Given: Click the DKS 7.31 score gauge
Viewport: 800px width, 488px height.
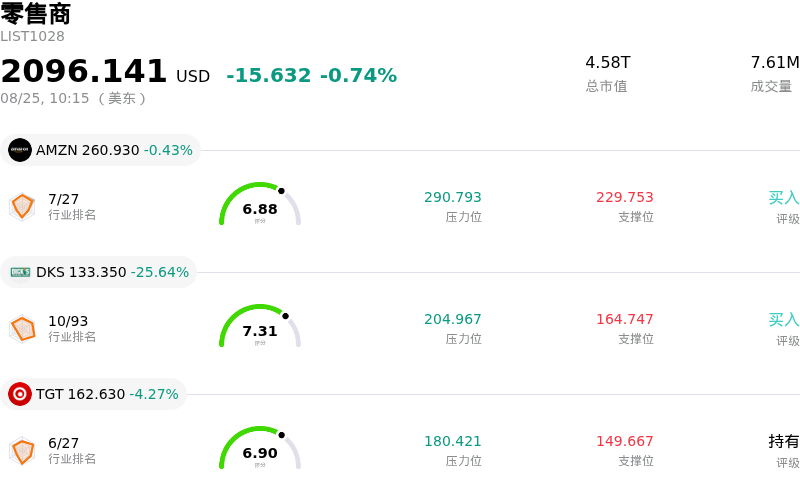Looking at the screenshot, I should (260, 326).
